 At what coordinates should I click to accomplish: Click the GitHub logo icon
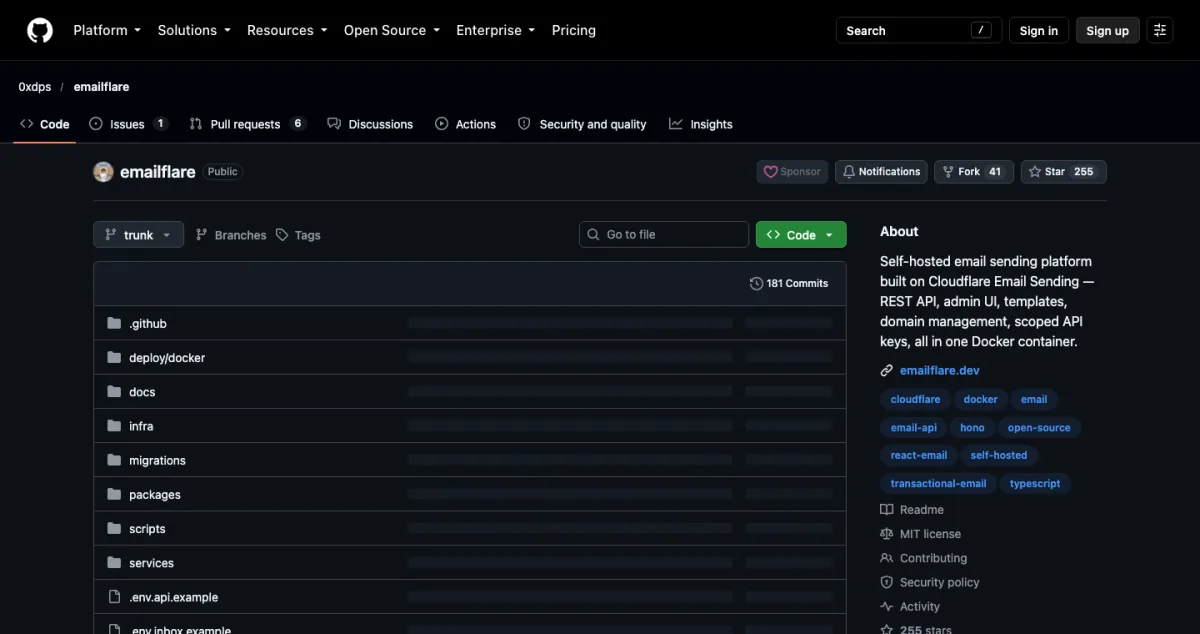(39, 30)
